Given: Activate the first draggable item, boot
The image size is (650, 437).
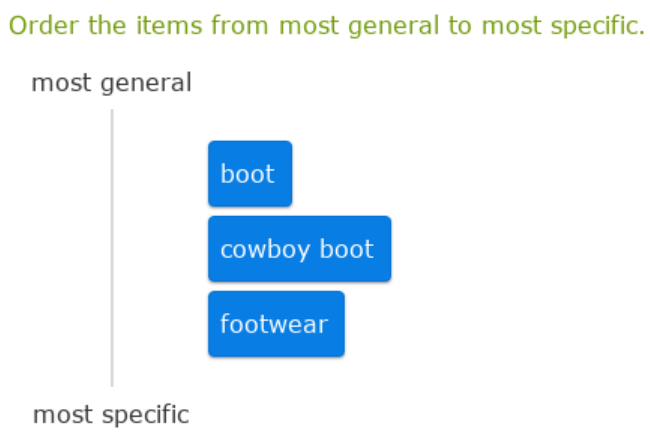Looking at the screenshot, I should (249, 174).
